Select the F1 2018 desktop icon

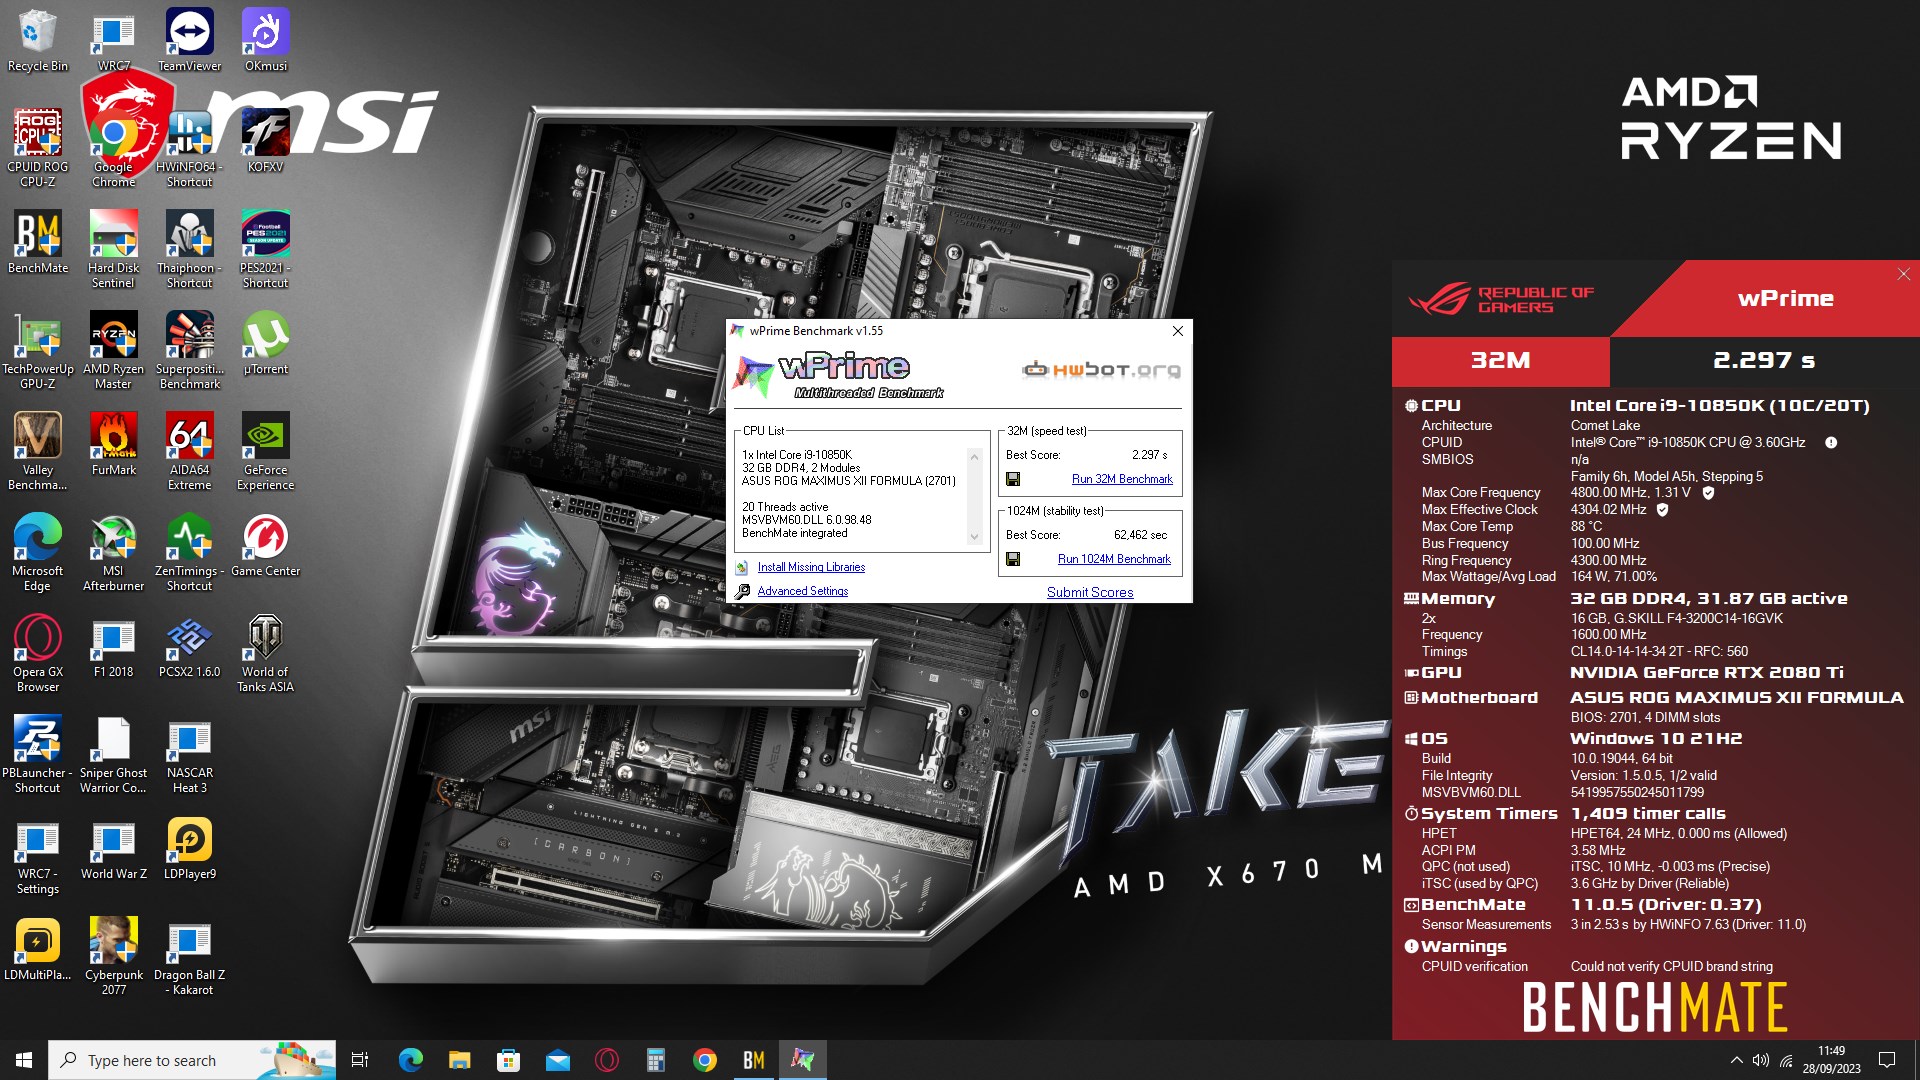coord(114,646)
